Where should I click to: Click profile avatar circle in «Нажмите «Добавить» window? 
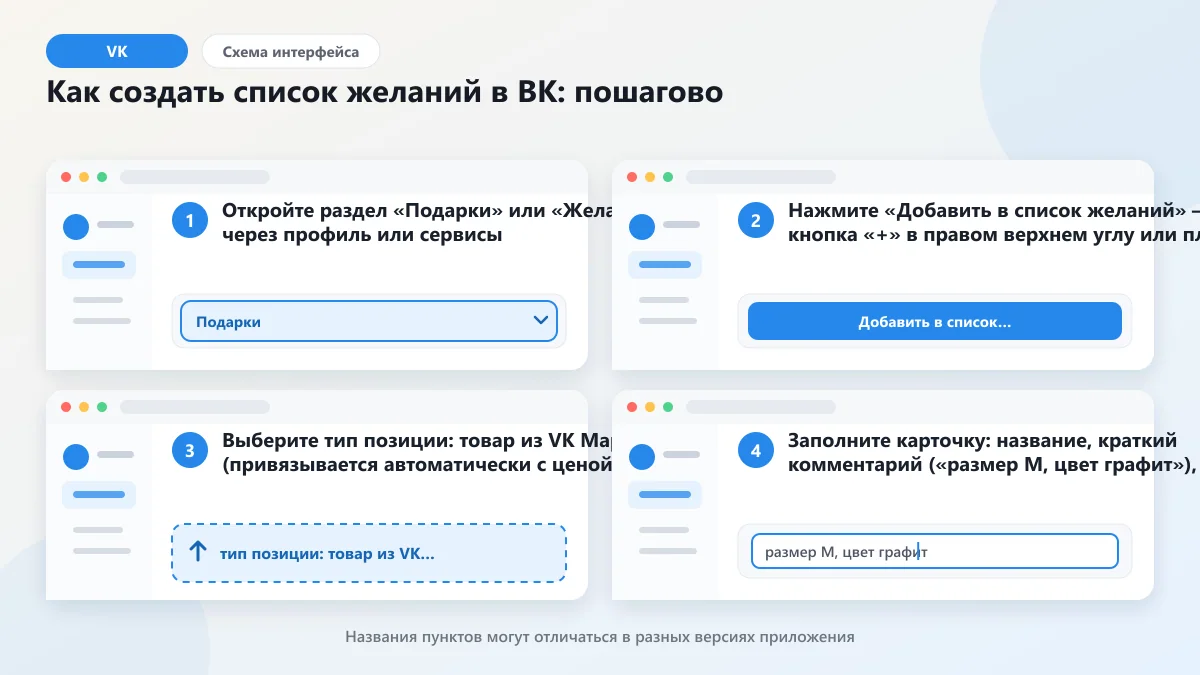point(642,227)
